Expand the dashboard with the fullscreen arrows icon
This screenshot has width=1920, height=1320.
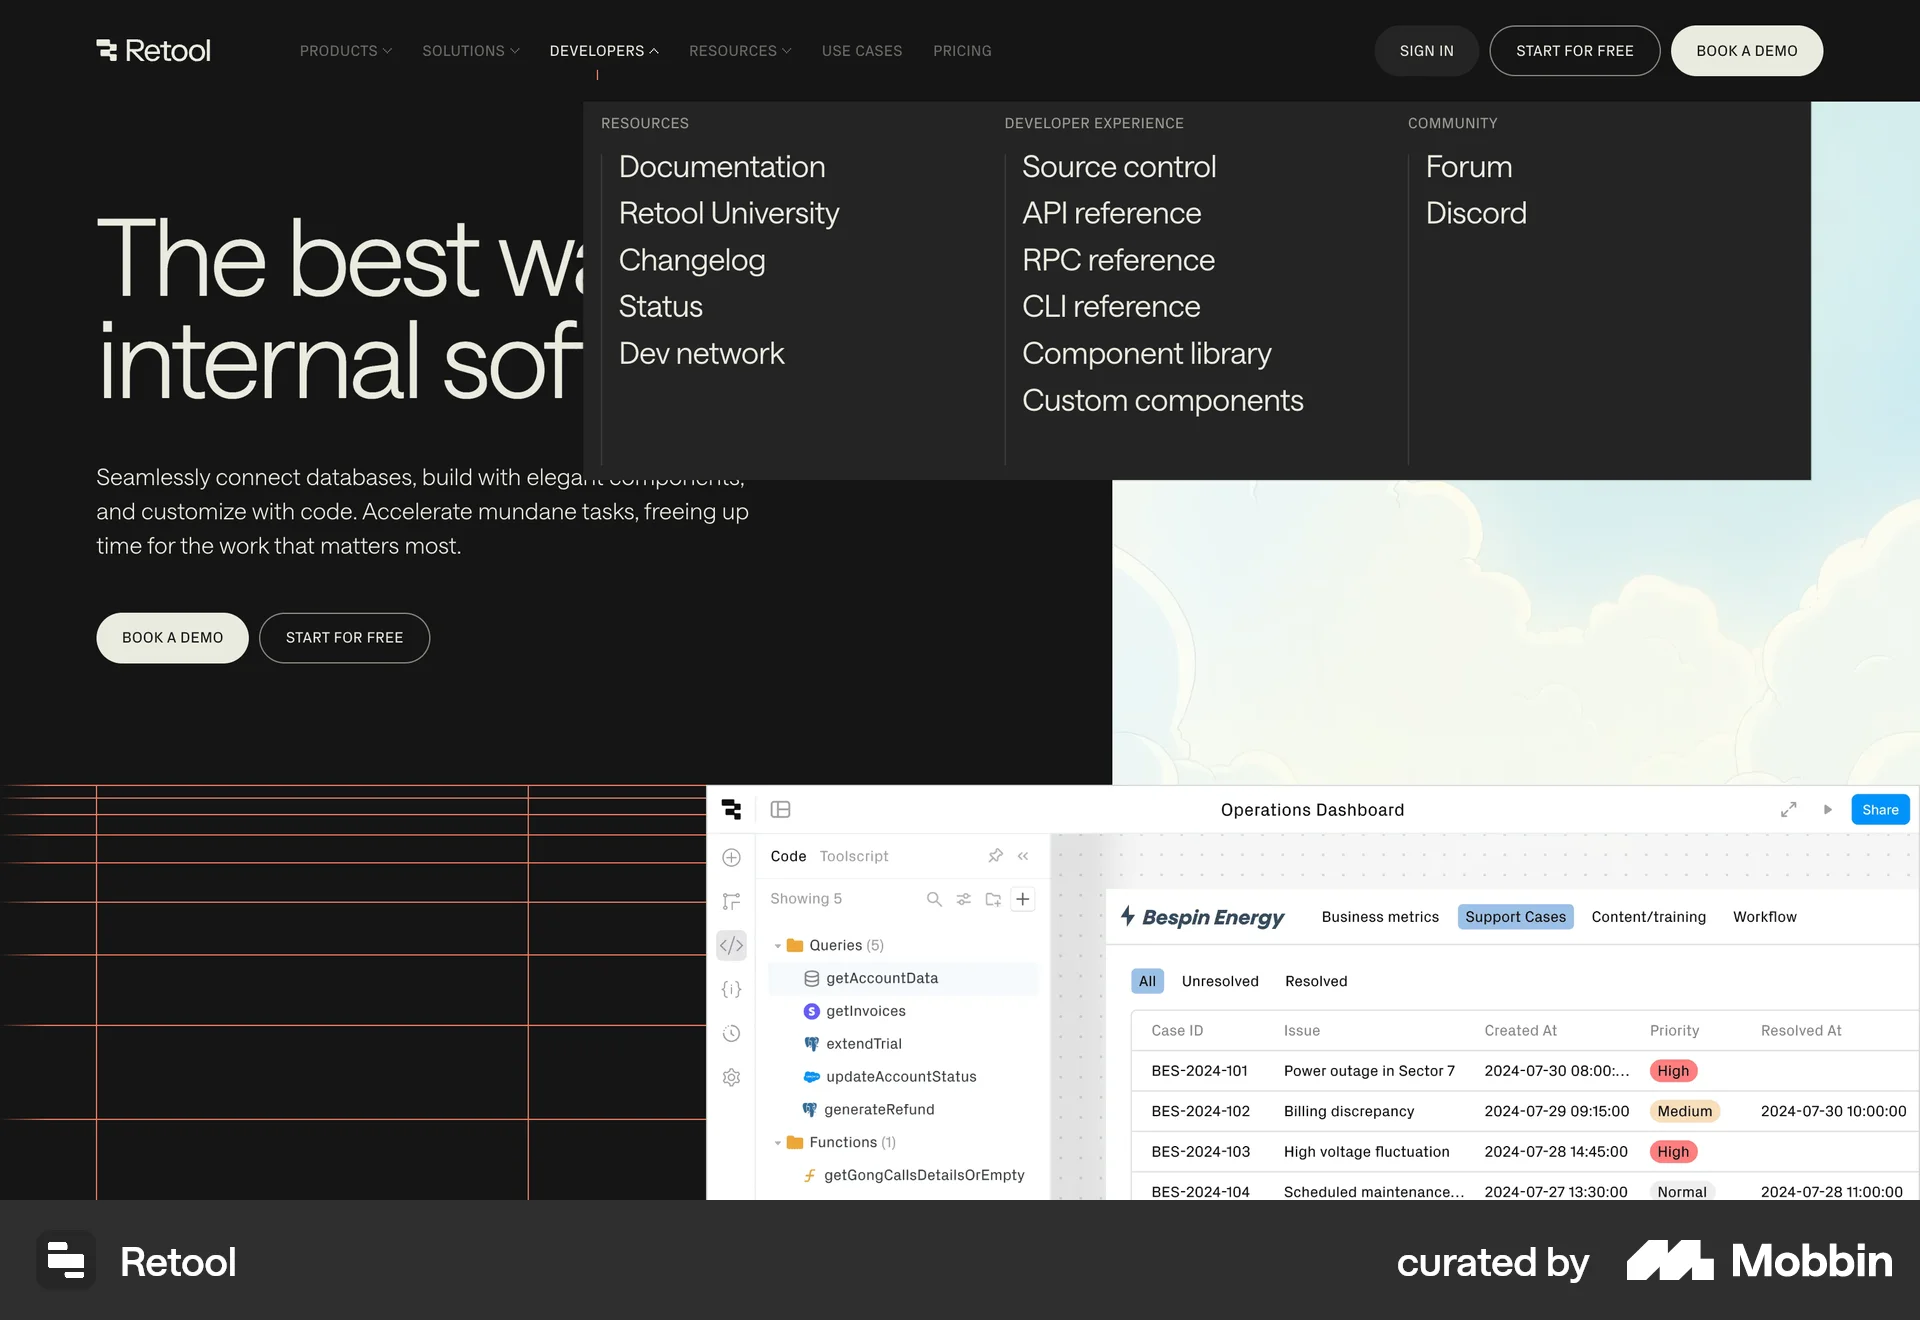pos(1789,810)
